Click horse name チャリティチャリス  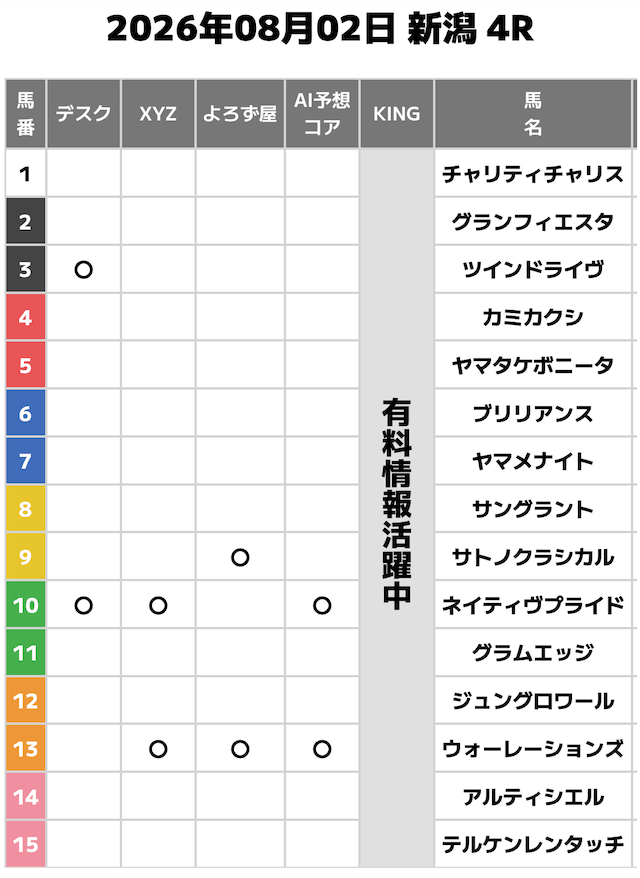tap(532, 174)
